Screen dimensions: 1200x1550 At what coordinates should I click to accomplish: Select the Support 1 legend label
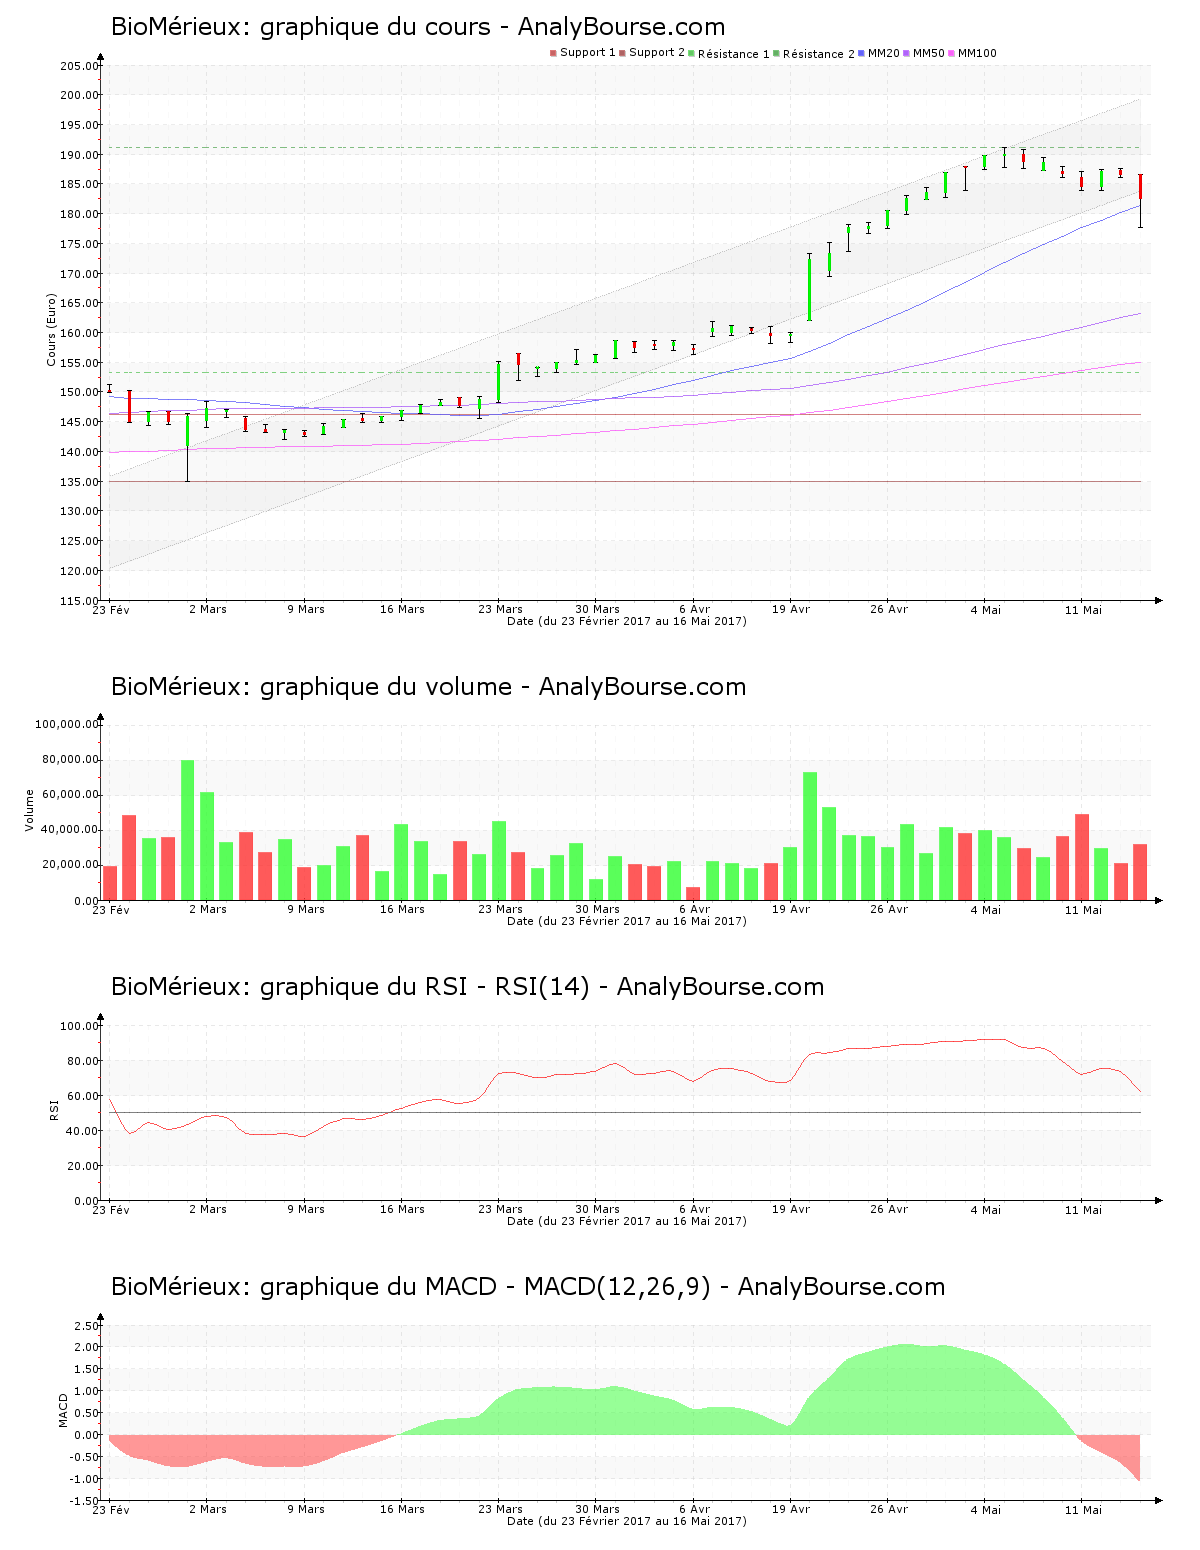click(x=588, y=53)
